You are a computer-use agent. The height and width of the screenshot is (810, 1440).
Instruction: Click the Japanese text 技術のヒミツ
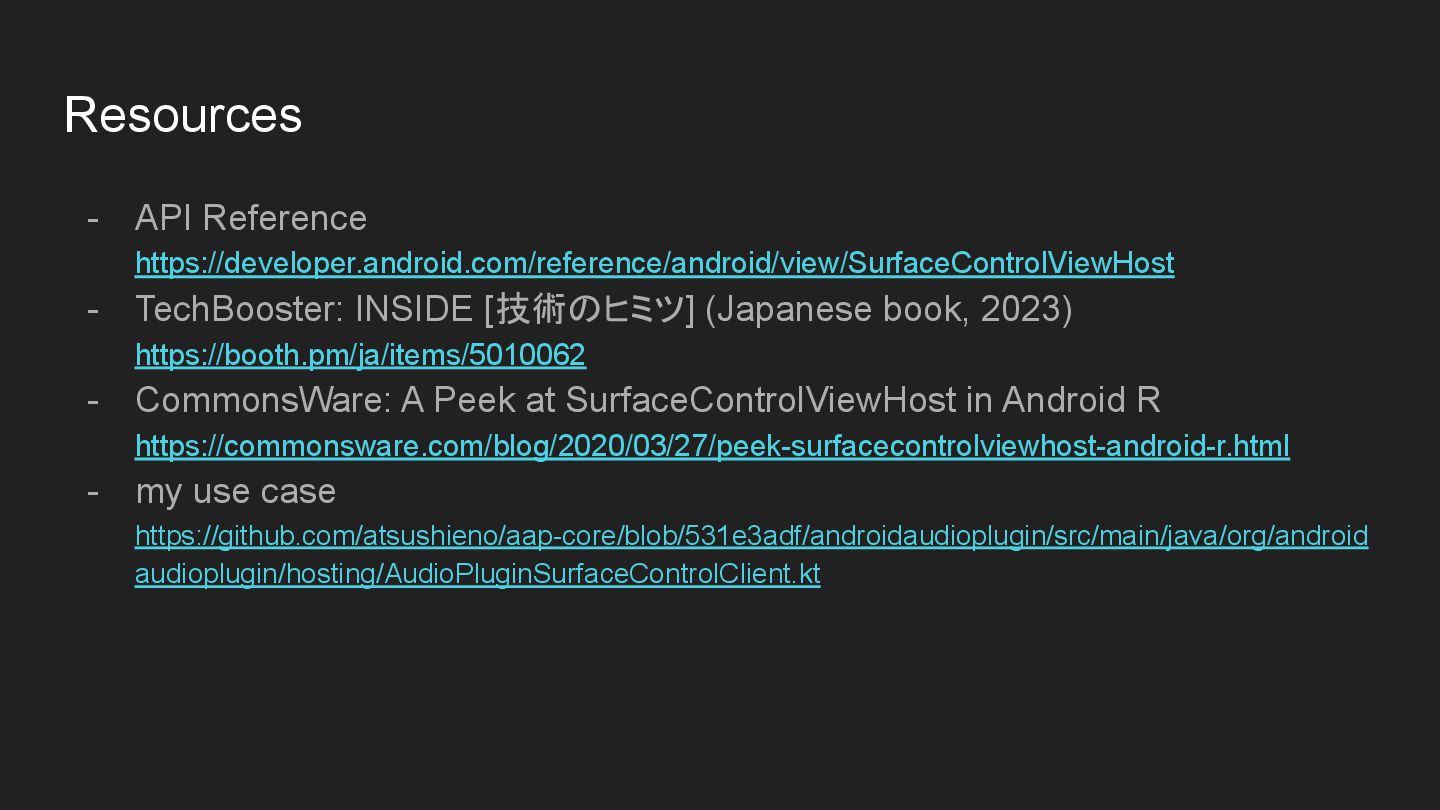pos(589,309)
